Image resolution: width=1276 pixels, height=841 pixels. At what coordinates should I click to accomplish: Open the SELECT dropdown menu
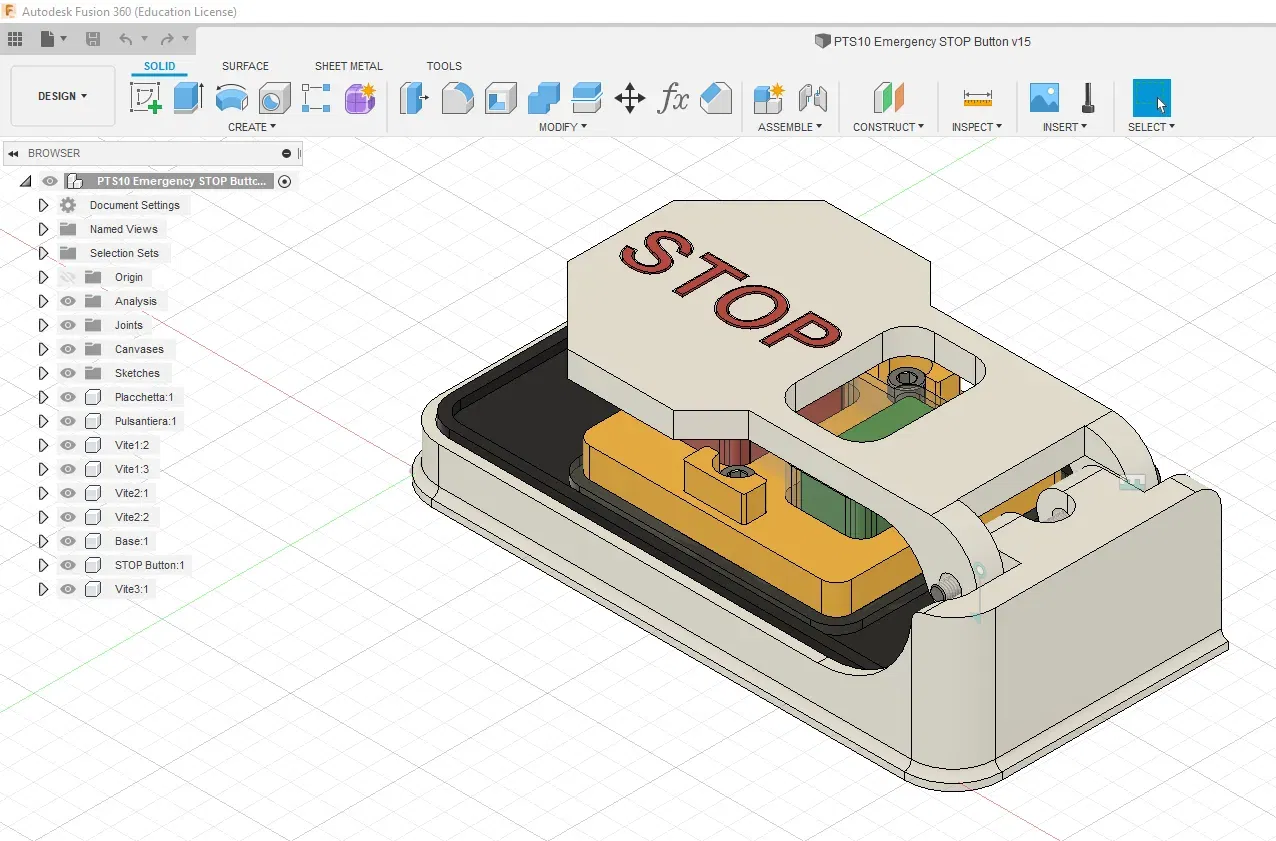pos(1151,127)
